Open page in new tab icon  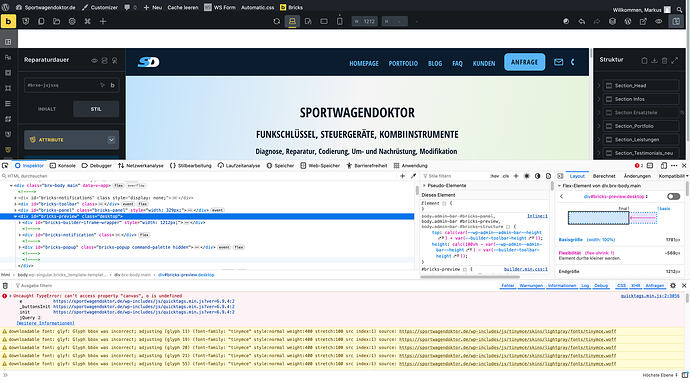point(643,21)
